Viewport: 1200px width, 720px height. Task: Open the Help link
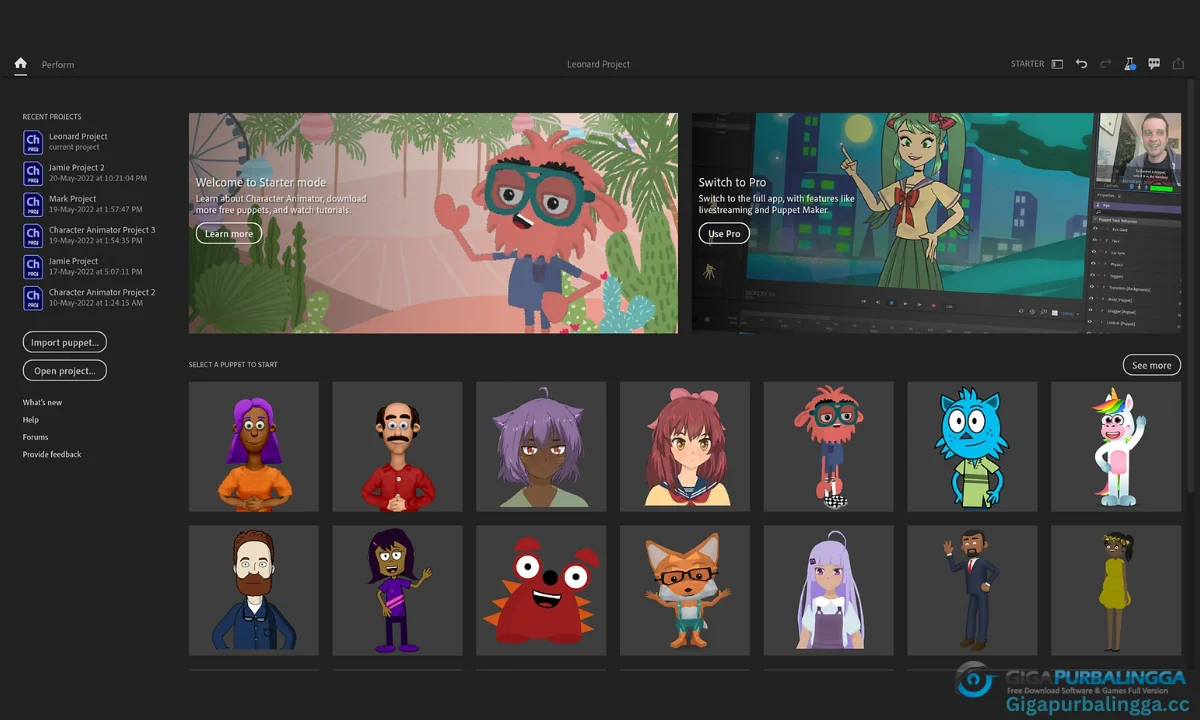31,420
